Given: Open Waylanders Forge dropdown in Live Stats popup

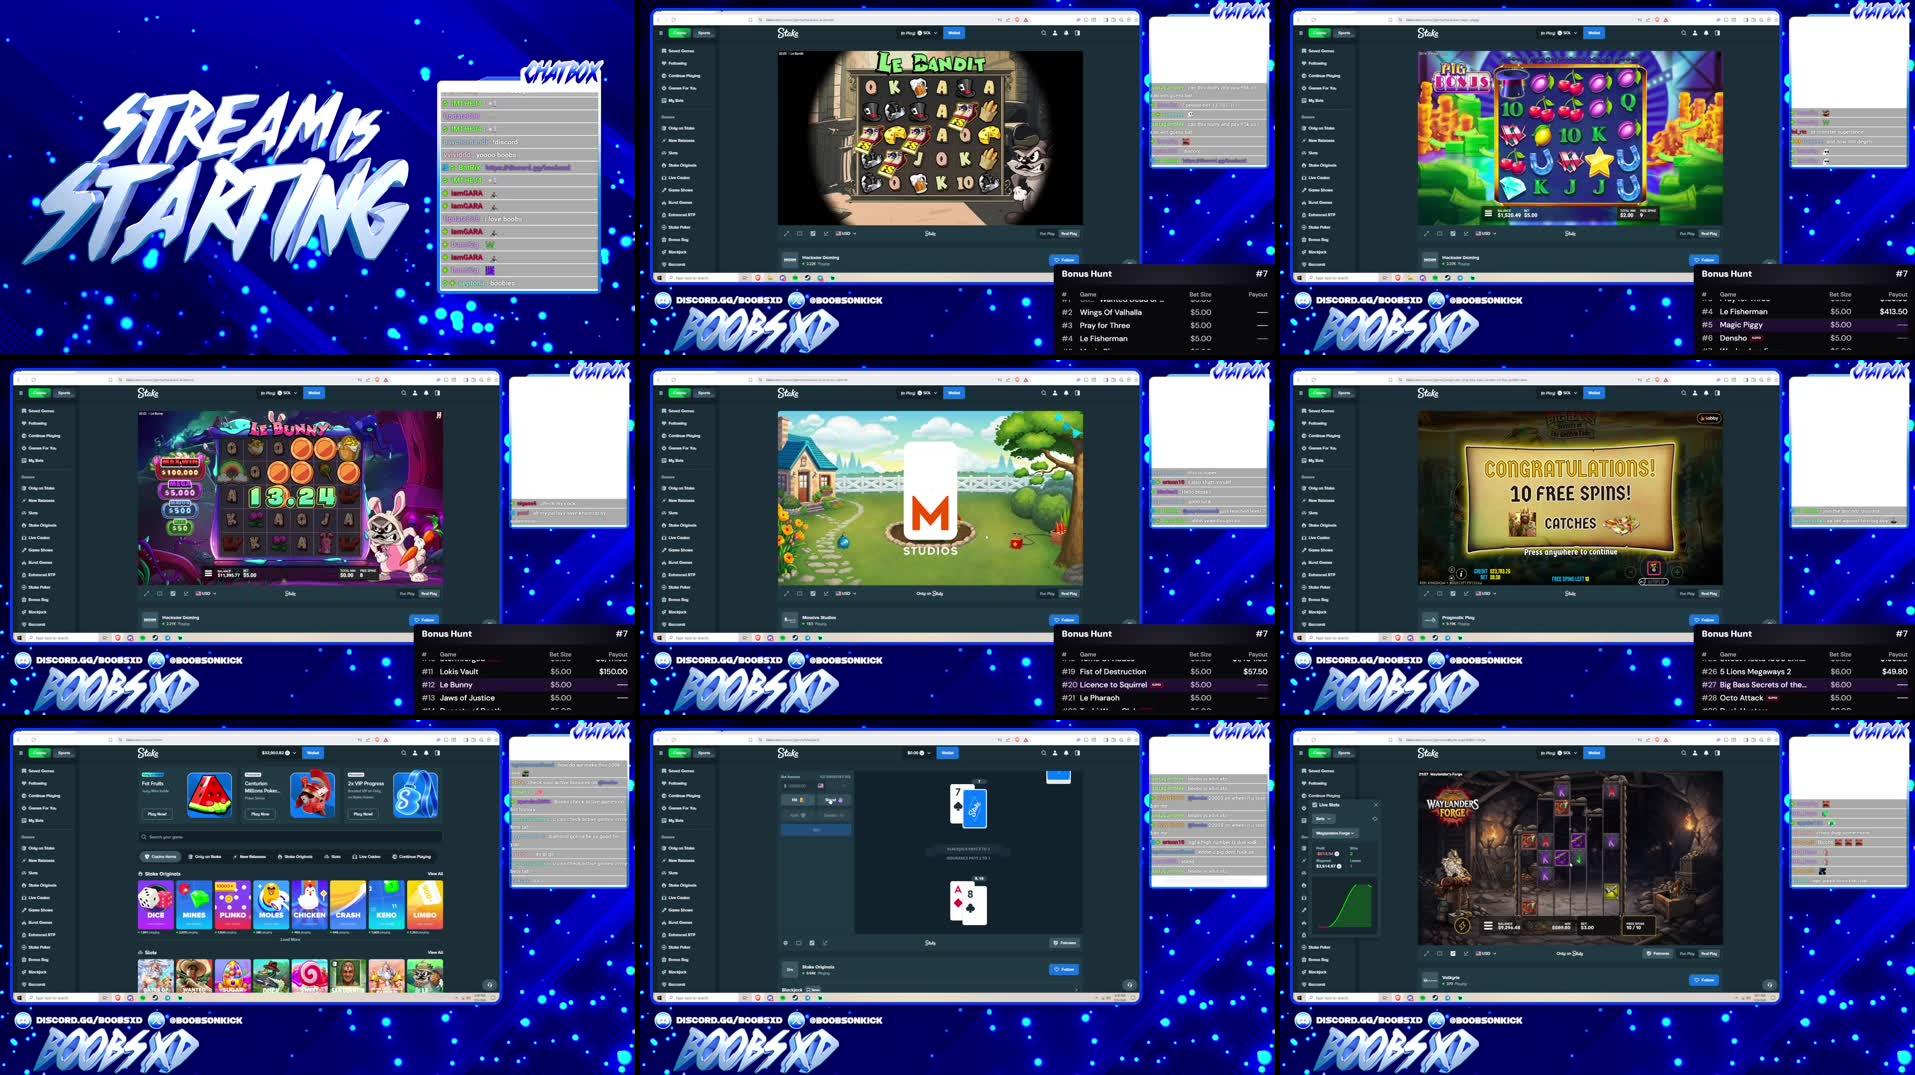Looking at the screenshot, I should click(x=1335, y=833).
